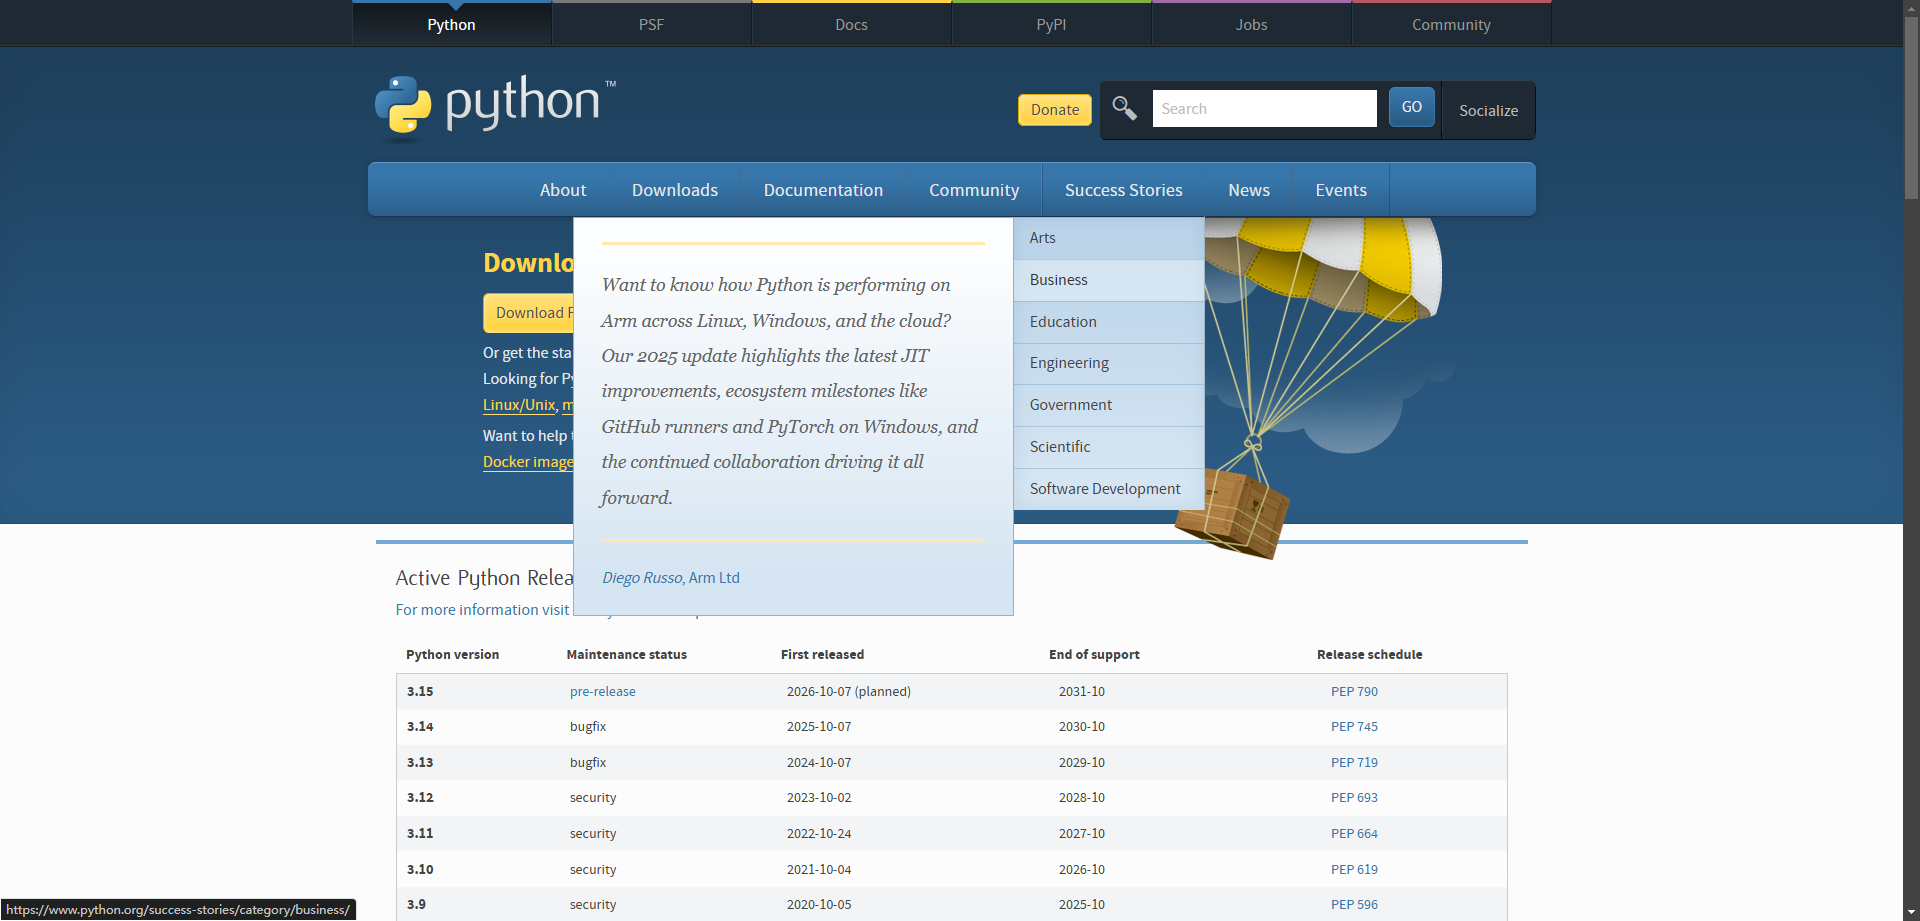Switch to the Community top tab
Viewport: 1920px width, 921px height.
click(1451, 24)
